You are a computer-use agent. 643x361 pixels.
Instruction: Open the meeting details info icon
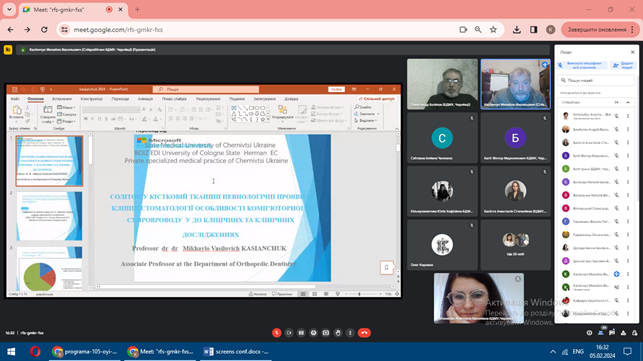click(x=589, y=333)
